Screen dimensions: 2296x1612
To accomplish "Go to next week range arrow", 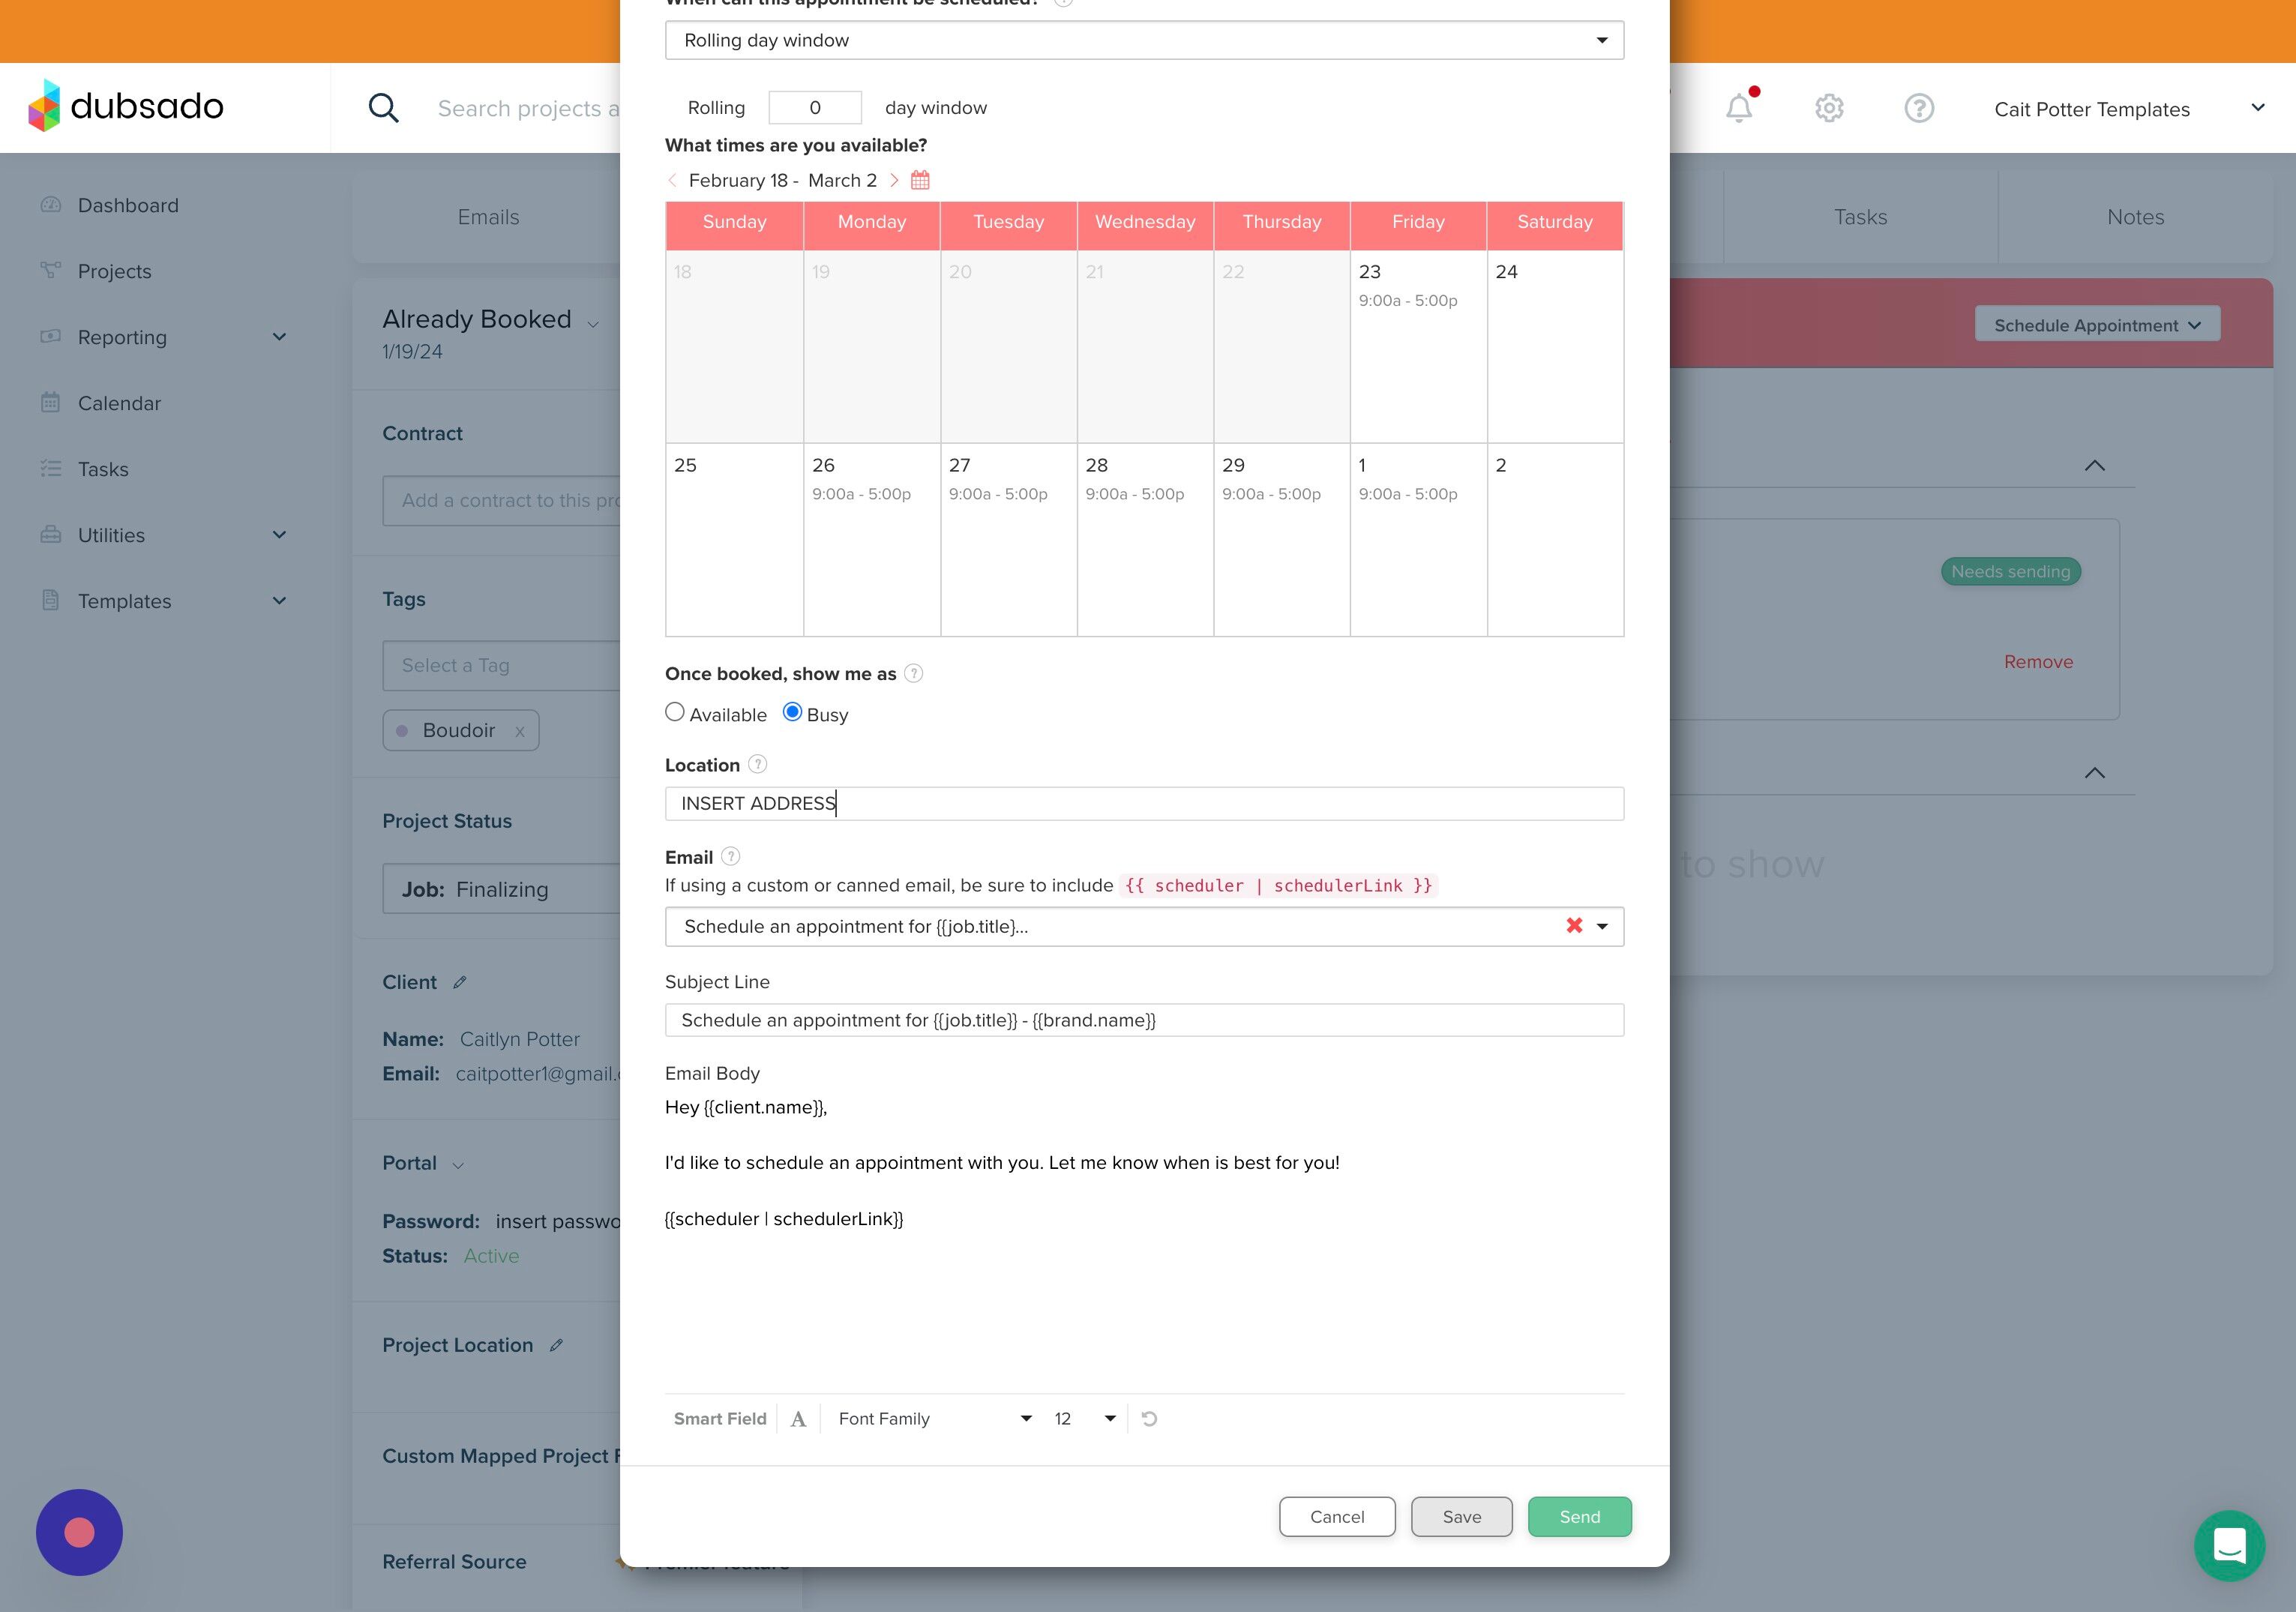I will (x=894, y=180).
